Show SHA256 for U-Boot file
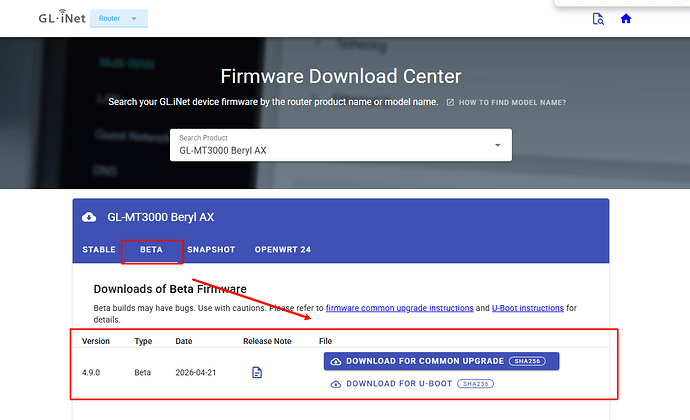The height and width of the screenshot is (420, 690). click(x=476, y=384)
